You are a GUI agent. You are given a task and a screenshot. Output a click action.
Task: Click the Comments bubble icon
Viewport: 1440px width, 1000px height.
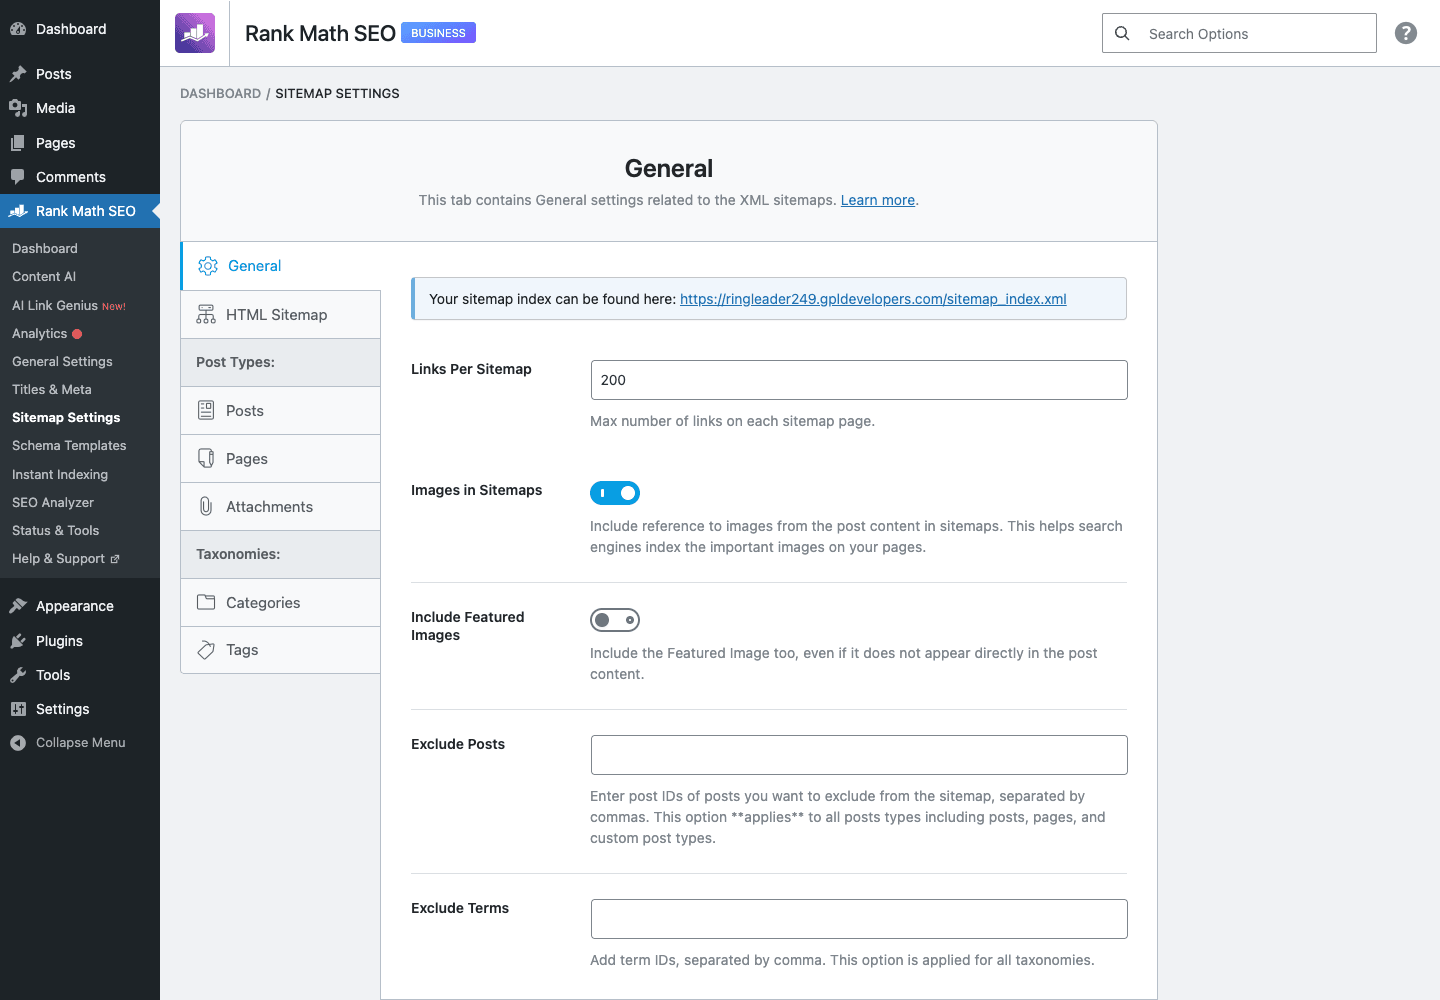pyautogui.click(x=18, y=177)
